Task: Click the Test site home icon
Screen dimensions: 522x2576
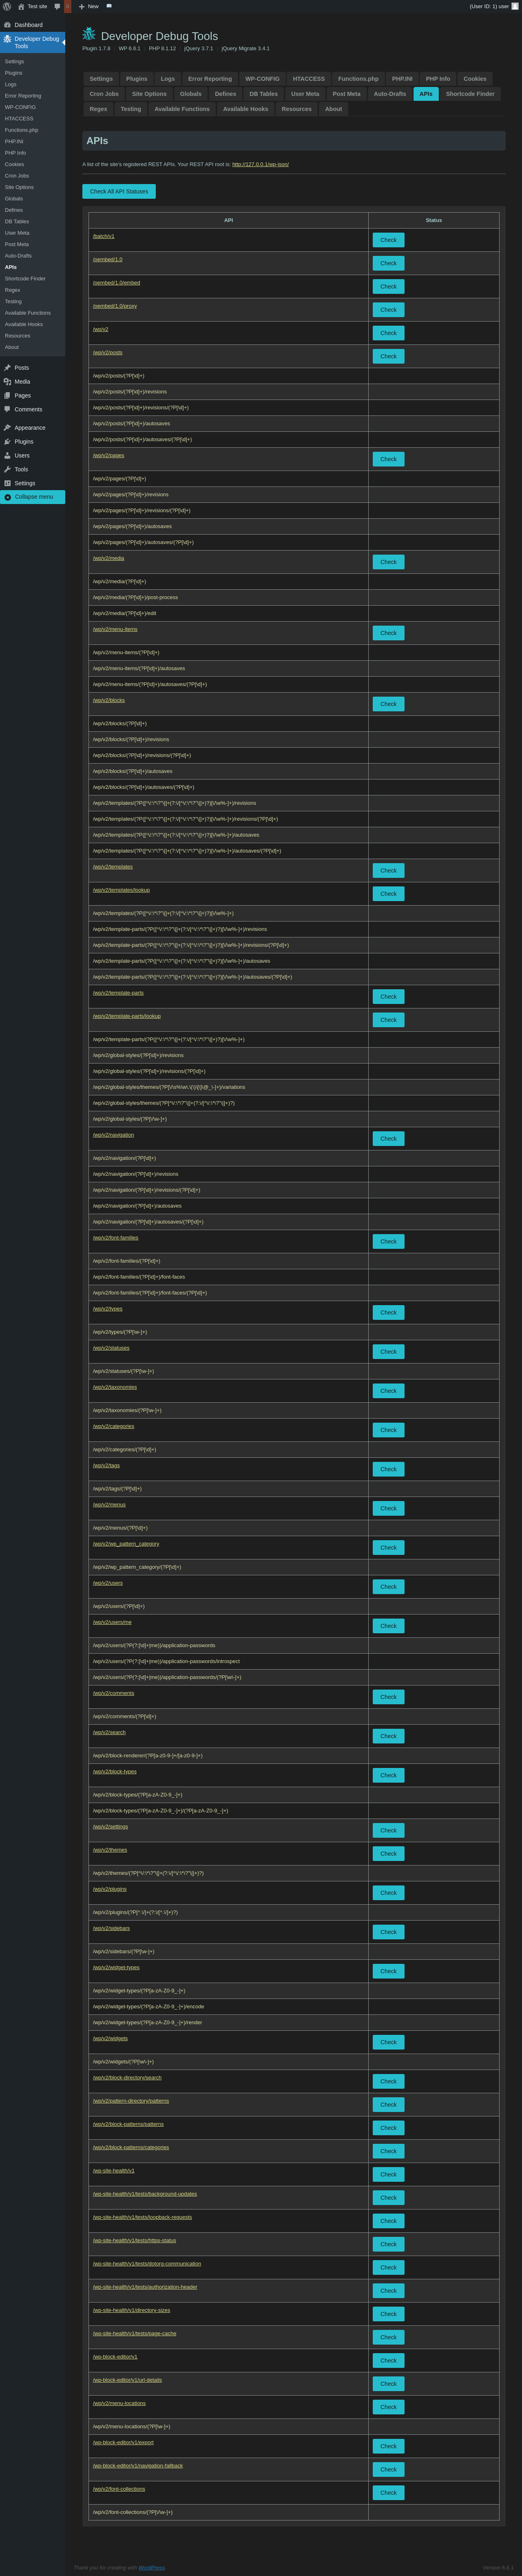Action: pos(21,6)
